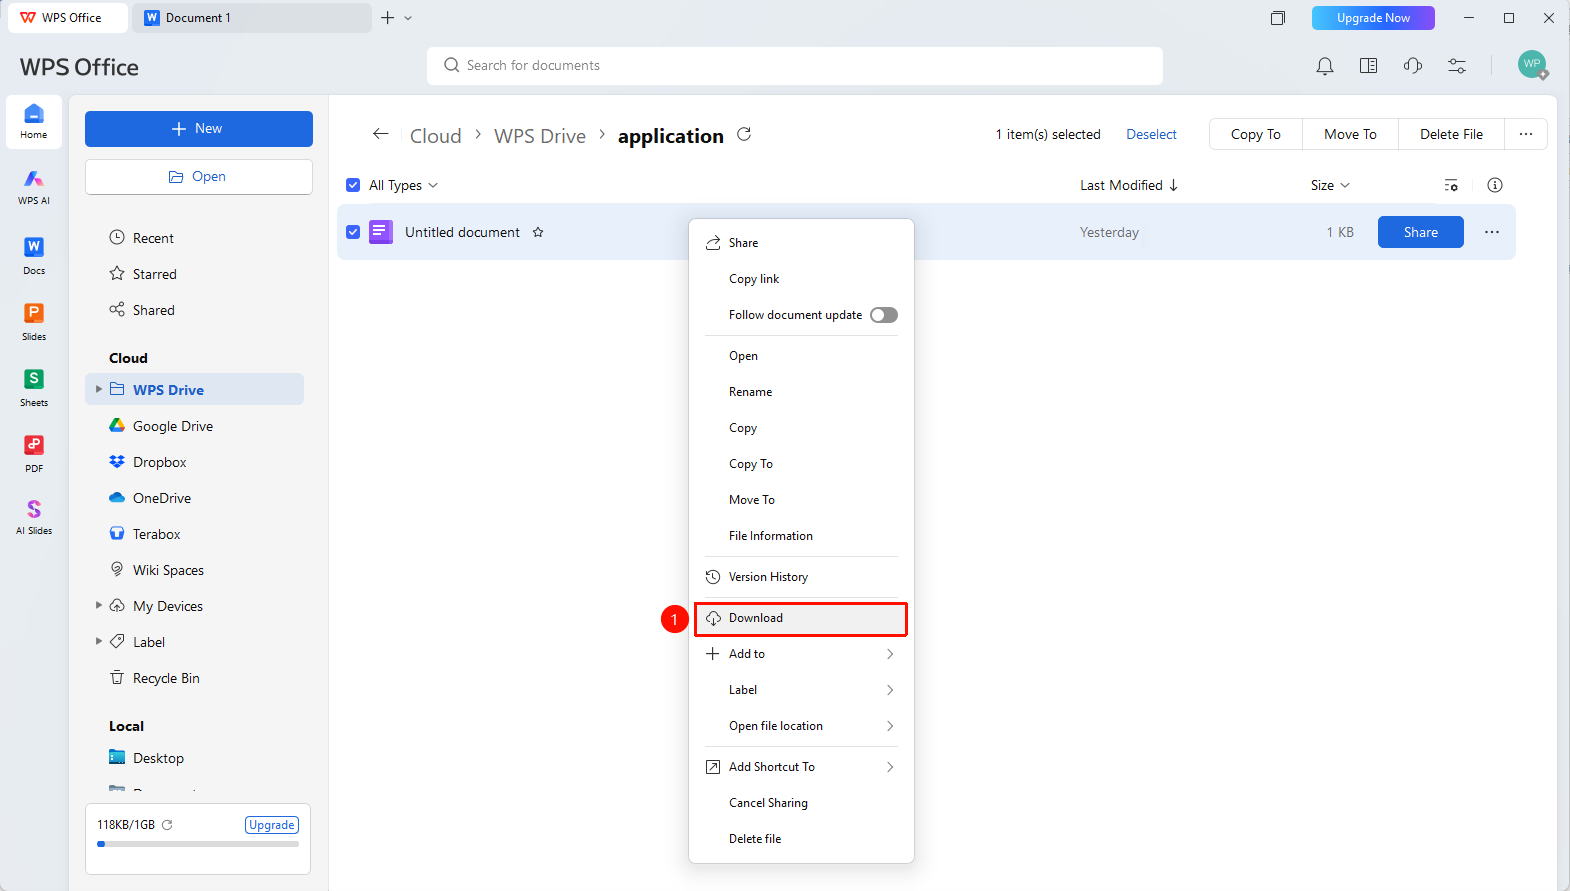Click the notifications bell icon
Screen dimensions: 1570x891
(x=1325, y=66)
